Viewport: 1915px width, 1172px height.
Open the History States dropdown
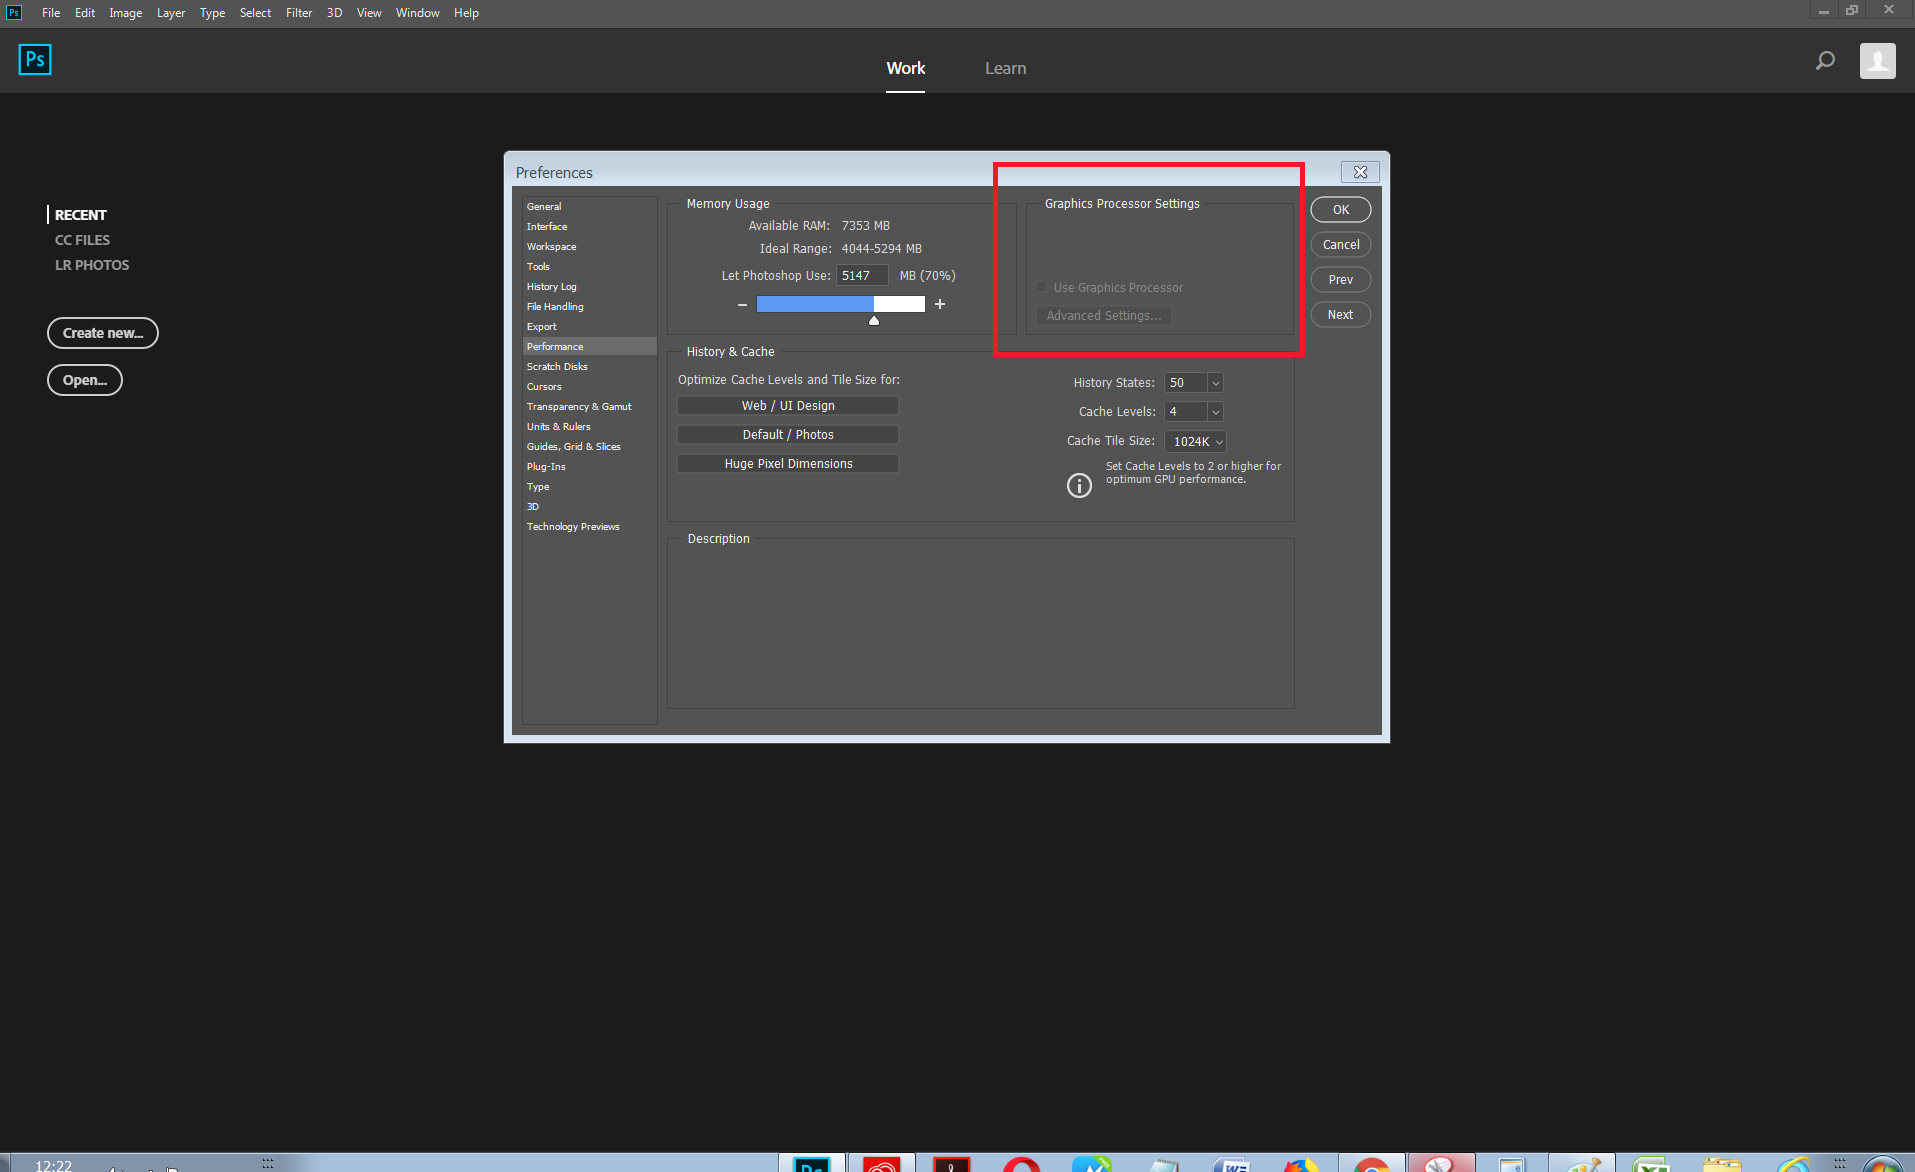tap(1215, 383)
